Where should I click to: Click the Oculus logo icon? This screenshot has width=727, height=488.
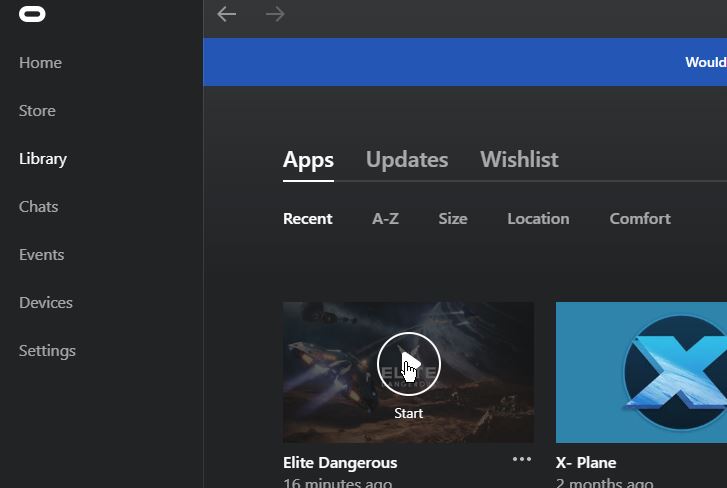[32, 14]
